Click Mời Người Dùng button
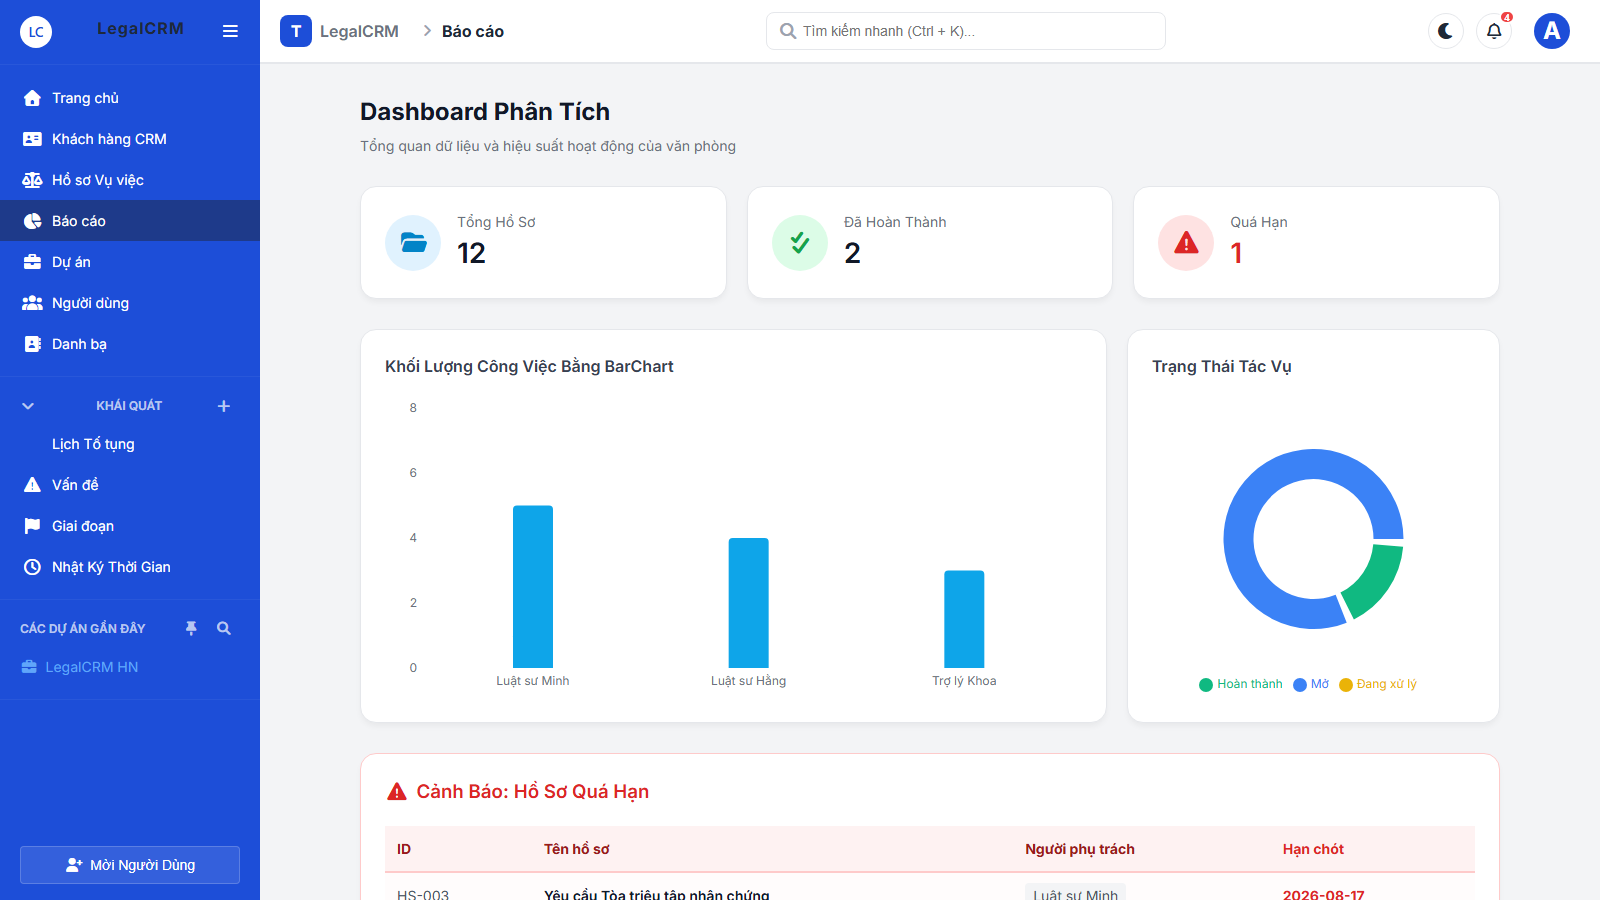This screenshot has height=900, width=1600. (x=130, y=865)
